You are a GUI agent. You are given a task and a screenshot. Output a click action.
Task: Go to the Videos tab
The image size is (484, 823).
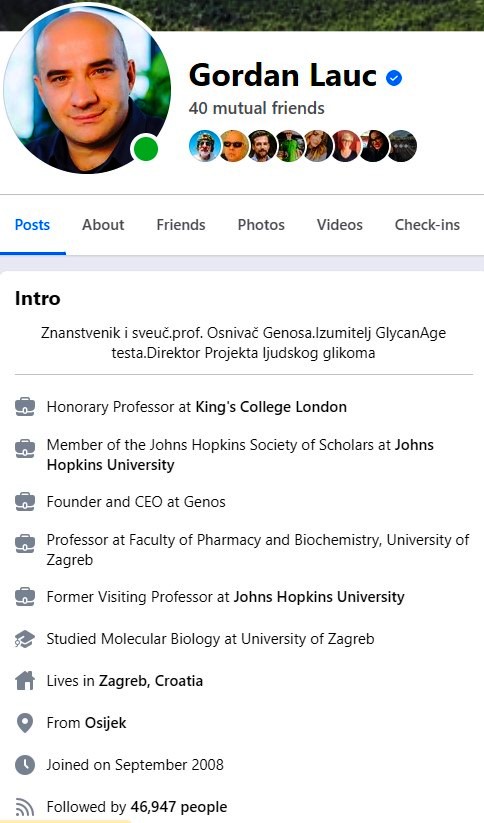[x=340, y=225]
